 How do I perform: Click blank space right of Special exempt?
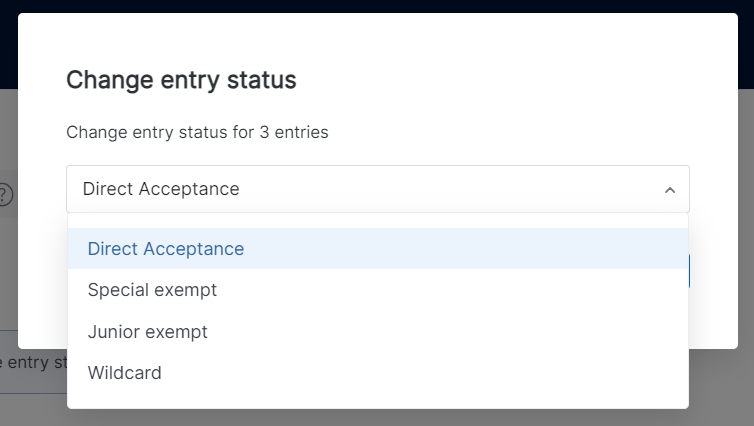point(452,290)
